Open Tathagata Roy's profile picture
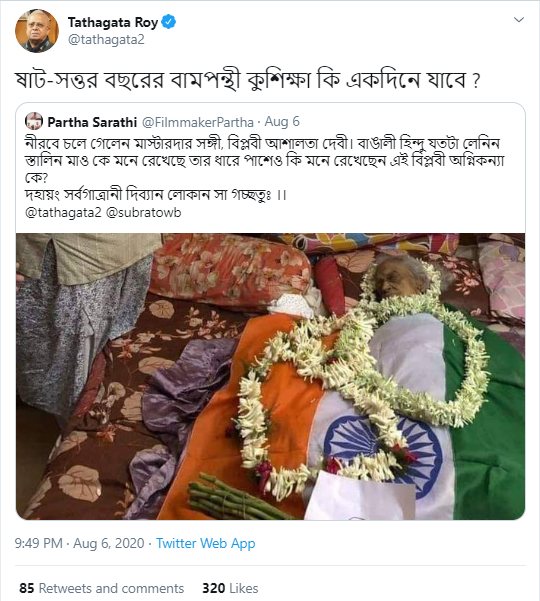Image resolution: width=540 pixels, height=601 pixels. click(37, 31)
